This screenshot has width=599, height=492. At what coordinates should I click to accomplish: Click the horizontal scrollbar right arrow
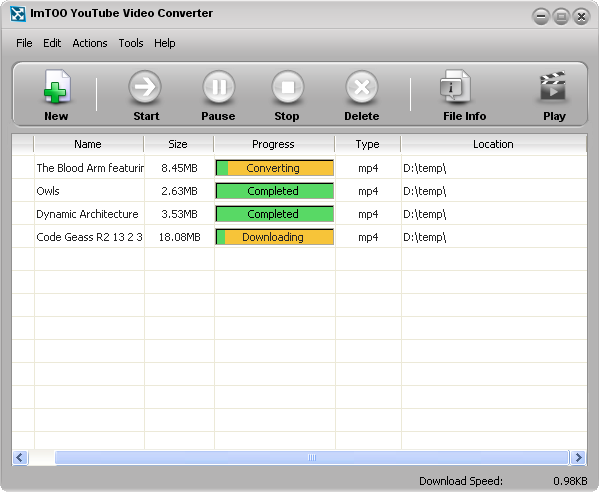point(578,458)
